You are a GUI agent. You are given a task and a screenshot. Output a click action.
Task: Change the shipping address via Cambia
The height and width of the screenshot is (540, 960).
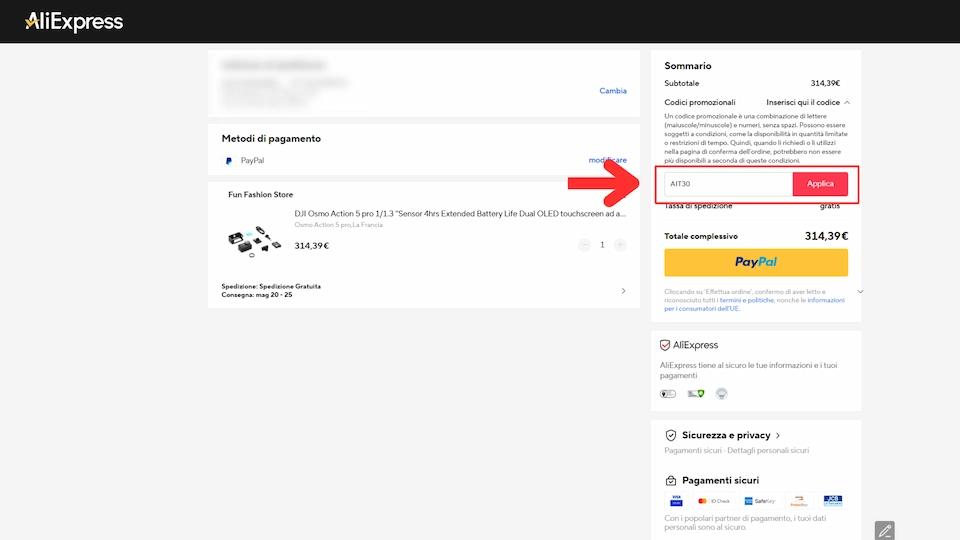coord(612,91)
